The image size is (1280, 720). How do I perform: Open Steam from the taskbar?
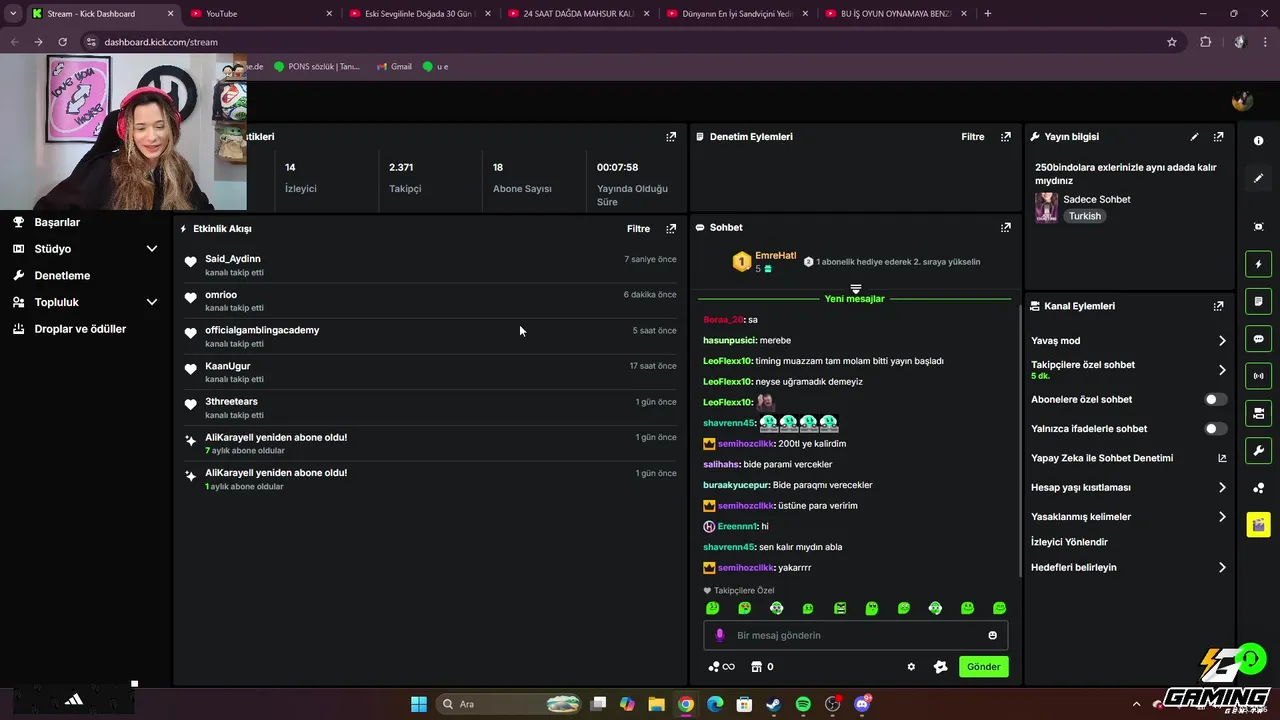(x=774, y=704)
